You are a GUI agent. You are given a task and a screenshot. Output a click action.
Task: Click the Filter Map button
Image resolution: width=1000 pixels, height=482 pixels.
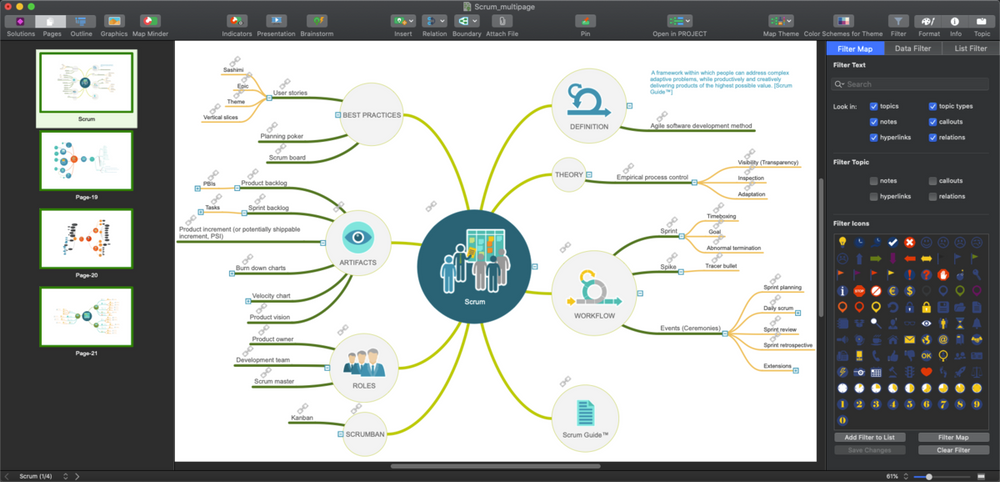tap(953, 437)
